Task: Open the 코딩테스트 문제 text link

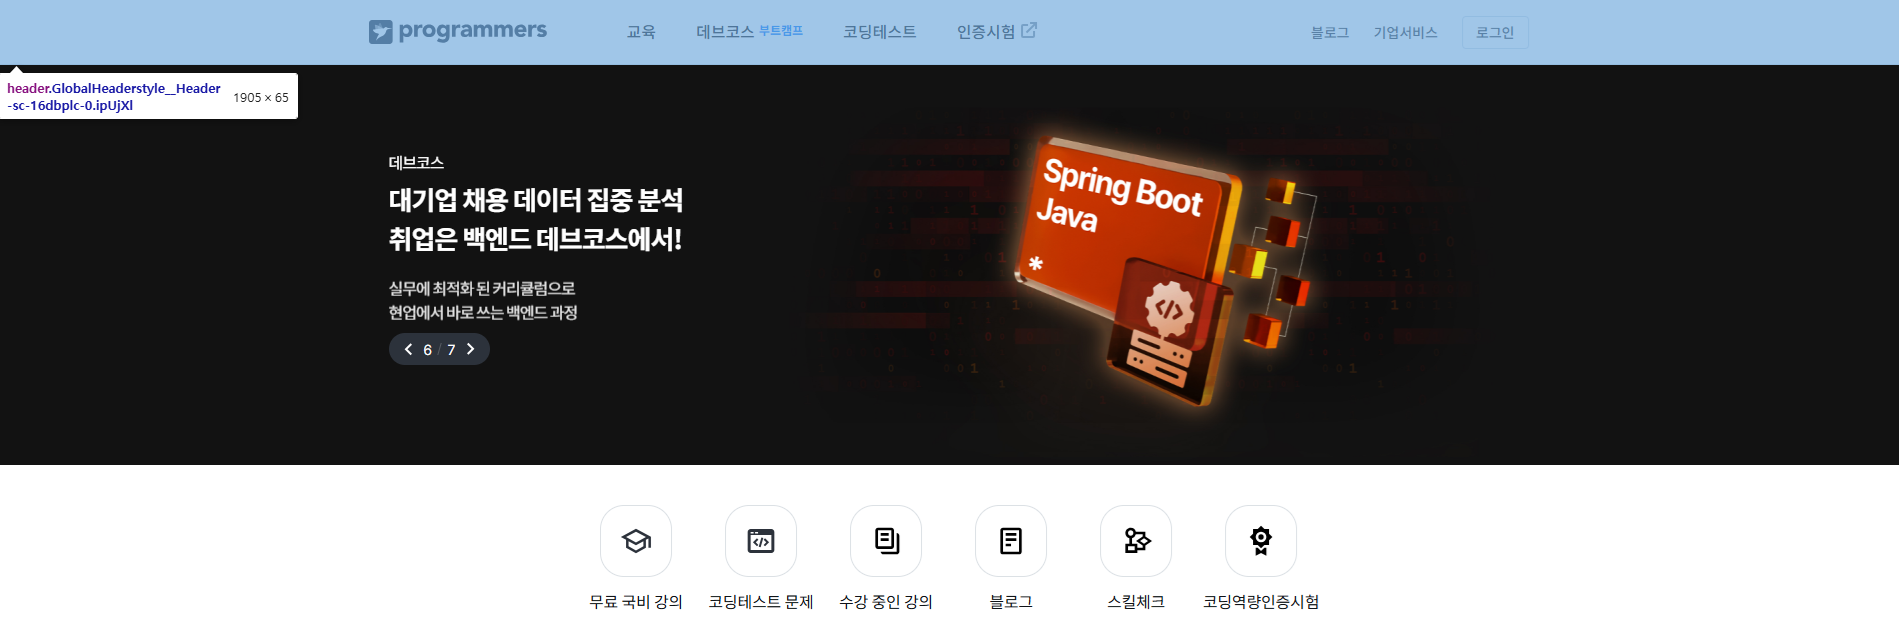Action: coord(761,602)
